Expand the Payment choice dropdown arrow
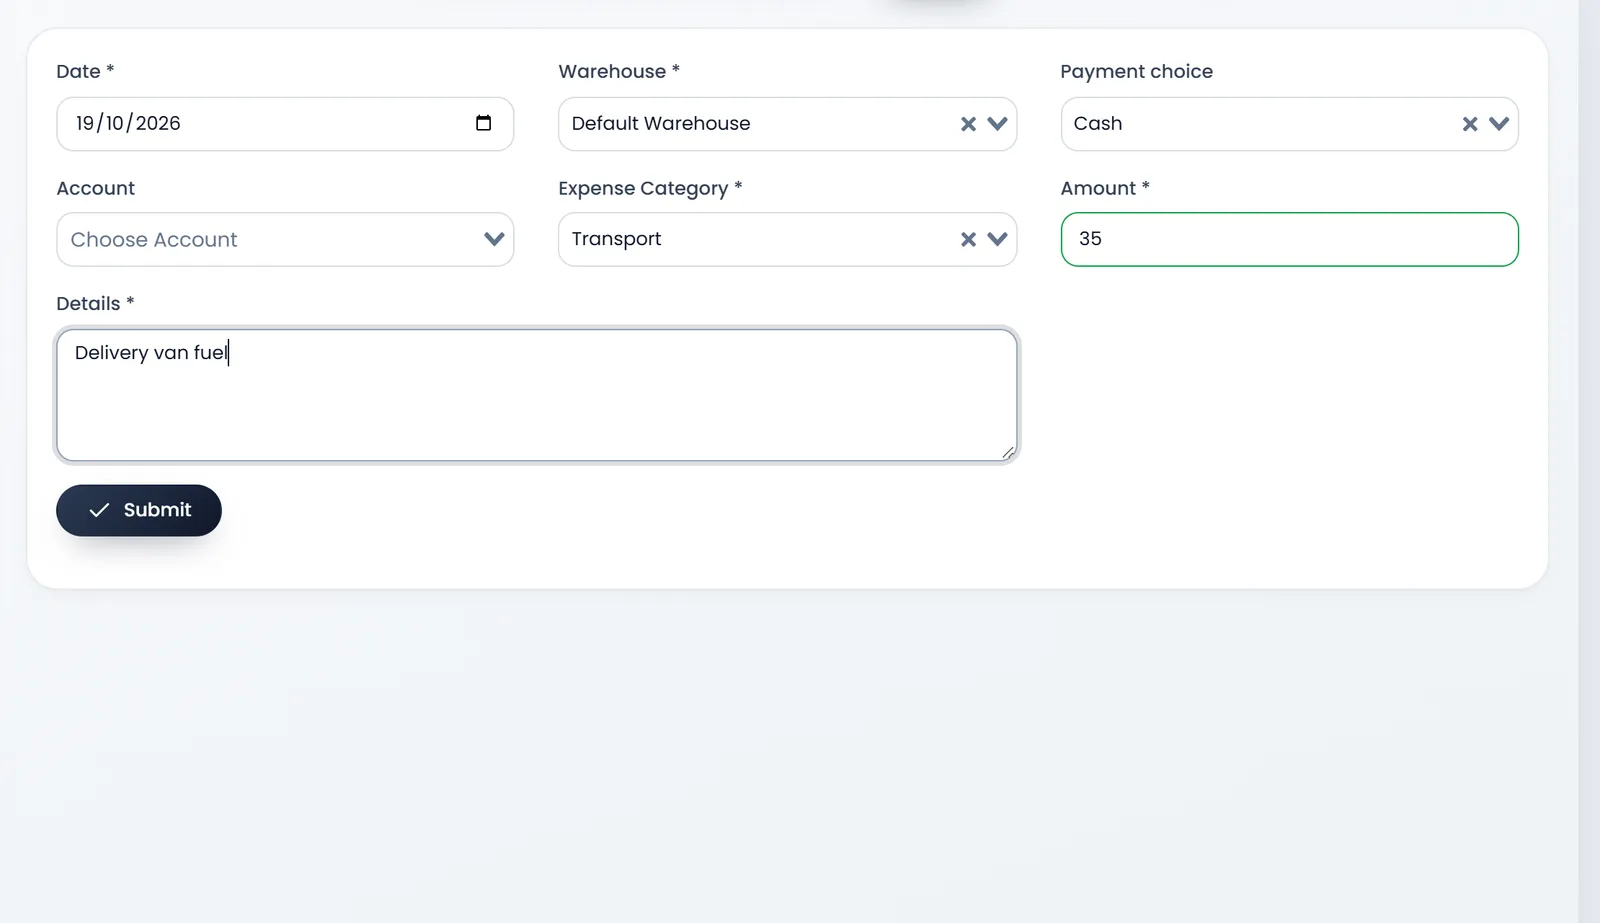Screen dimensions: 1600x923 pos(1499,124)
